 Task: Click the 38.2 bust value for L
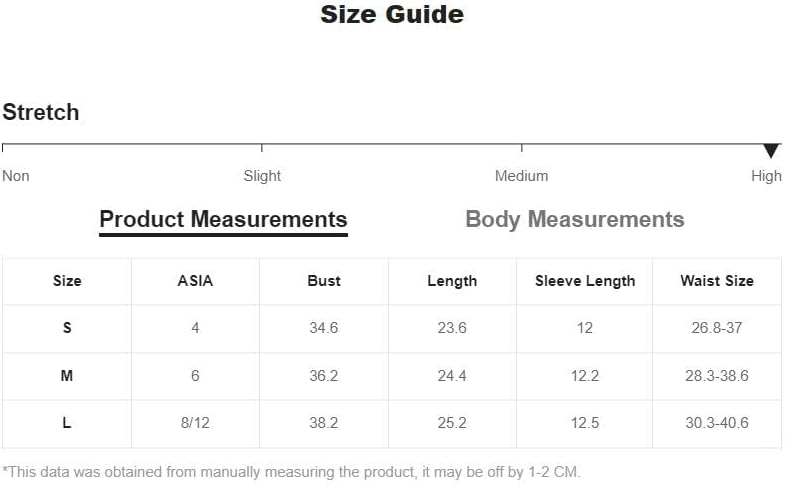pyautogui.click(x=324, y=423)
